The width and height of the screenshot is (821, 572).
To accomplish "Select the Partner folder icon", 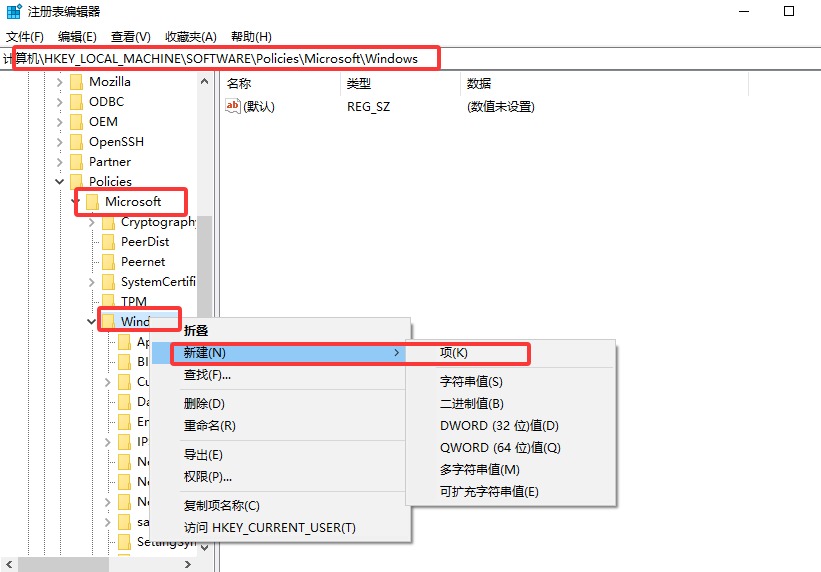I will click(76, 161).
